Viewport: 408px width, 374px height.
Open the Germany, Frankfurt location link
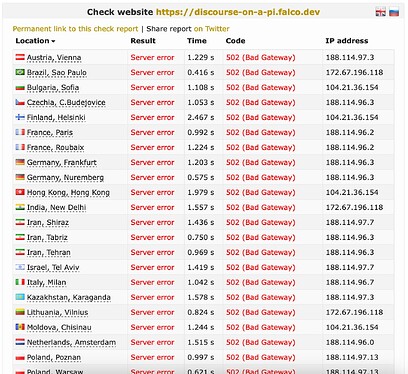[x=62, y=163]
